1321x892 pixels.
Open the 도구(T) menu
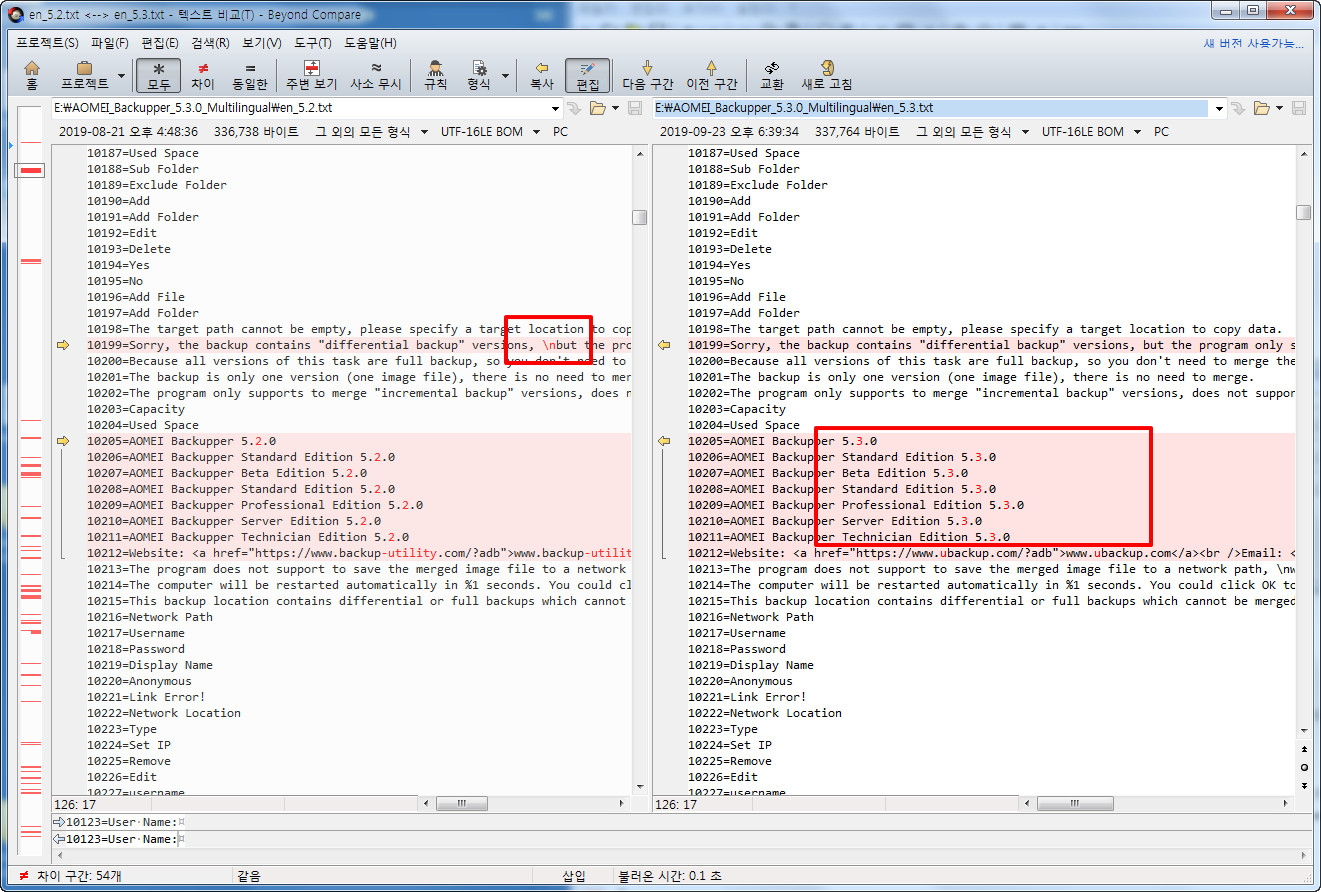pyautogui.click(x=313, y=43)
